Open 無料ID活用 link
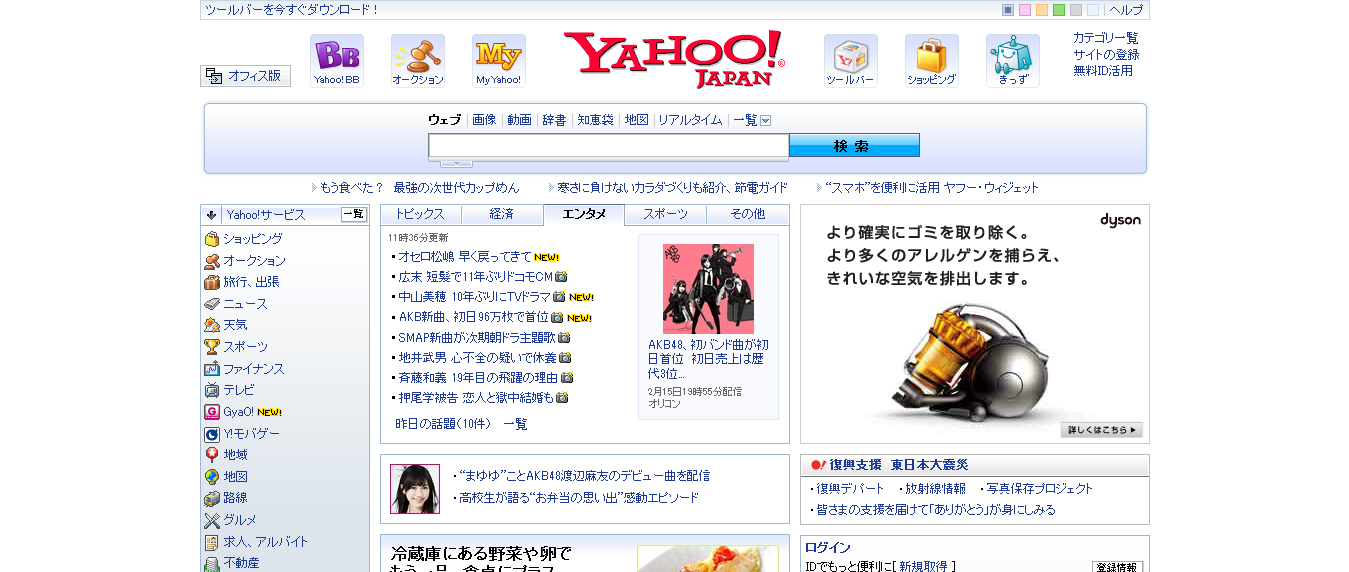 tap(1103, 70)
